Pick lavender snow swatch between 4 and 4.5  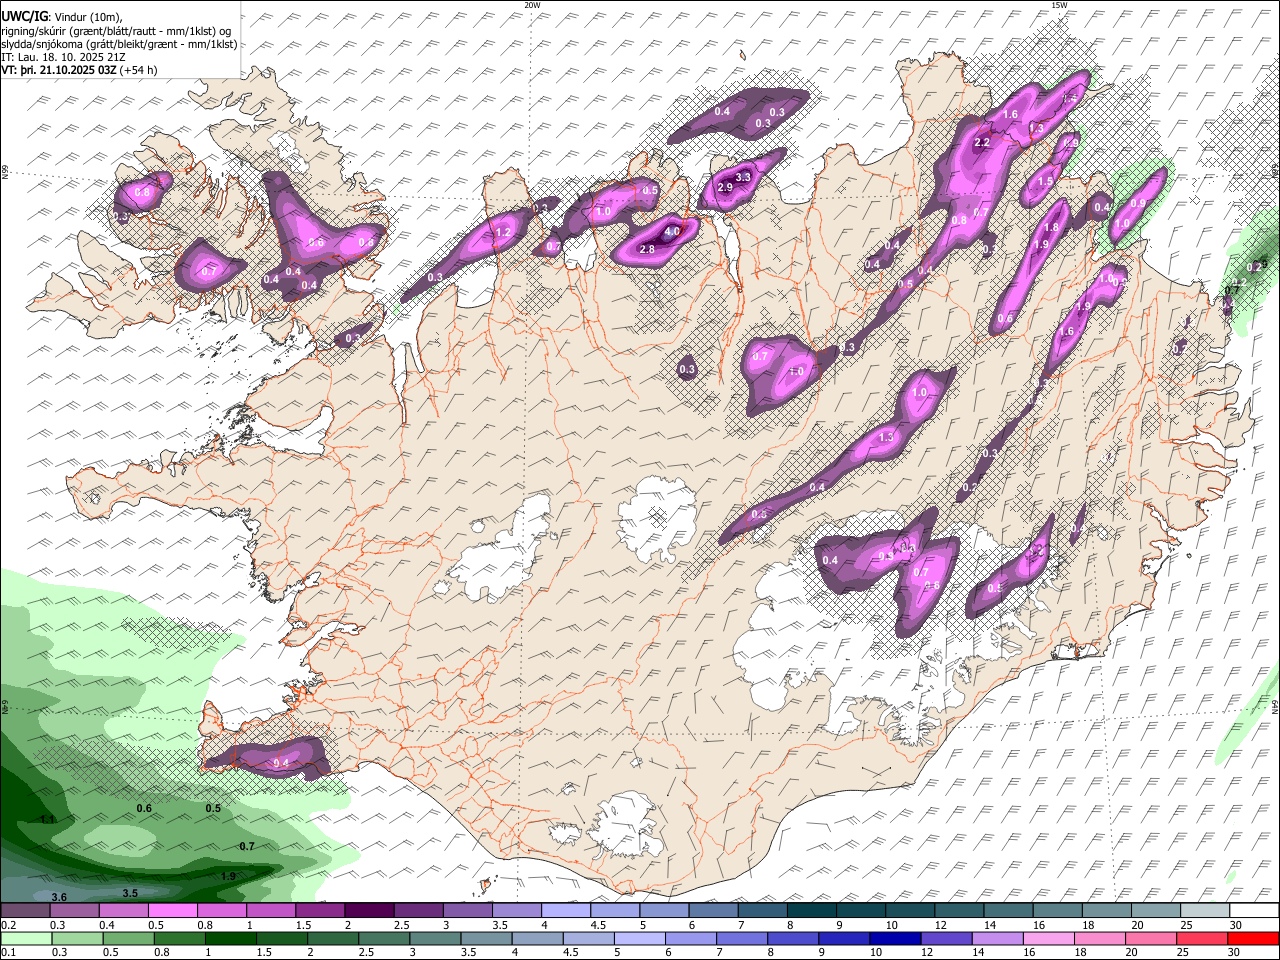click(564, 911)
